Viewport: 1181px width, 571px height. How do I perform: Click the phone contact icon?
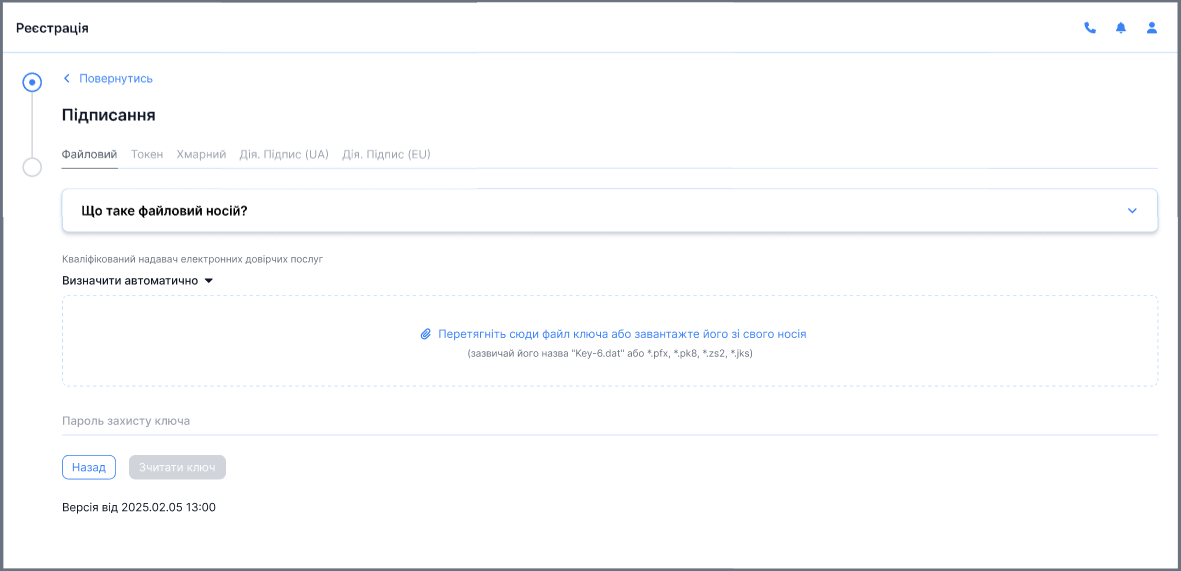[1090, 28]
